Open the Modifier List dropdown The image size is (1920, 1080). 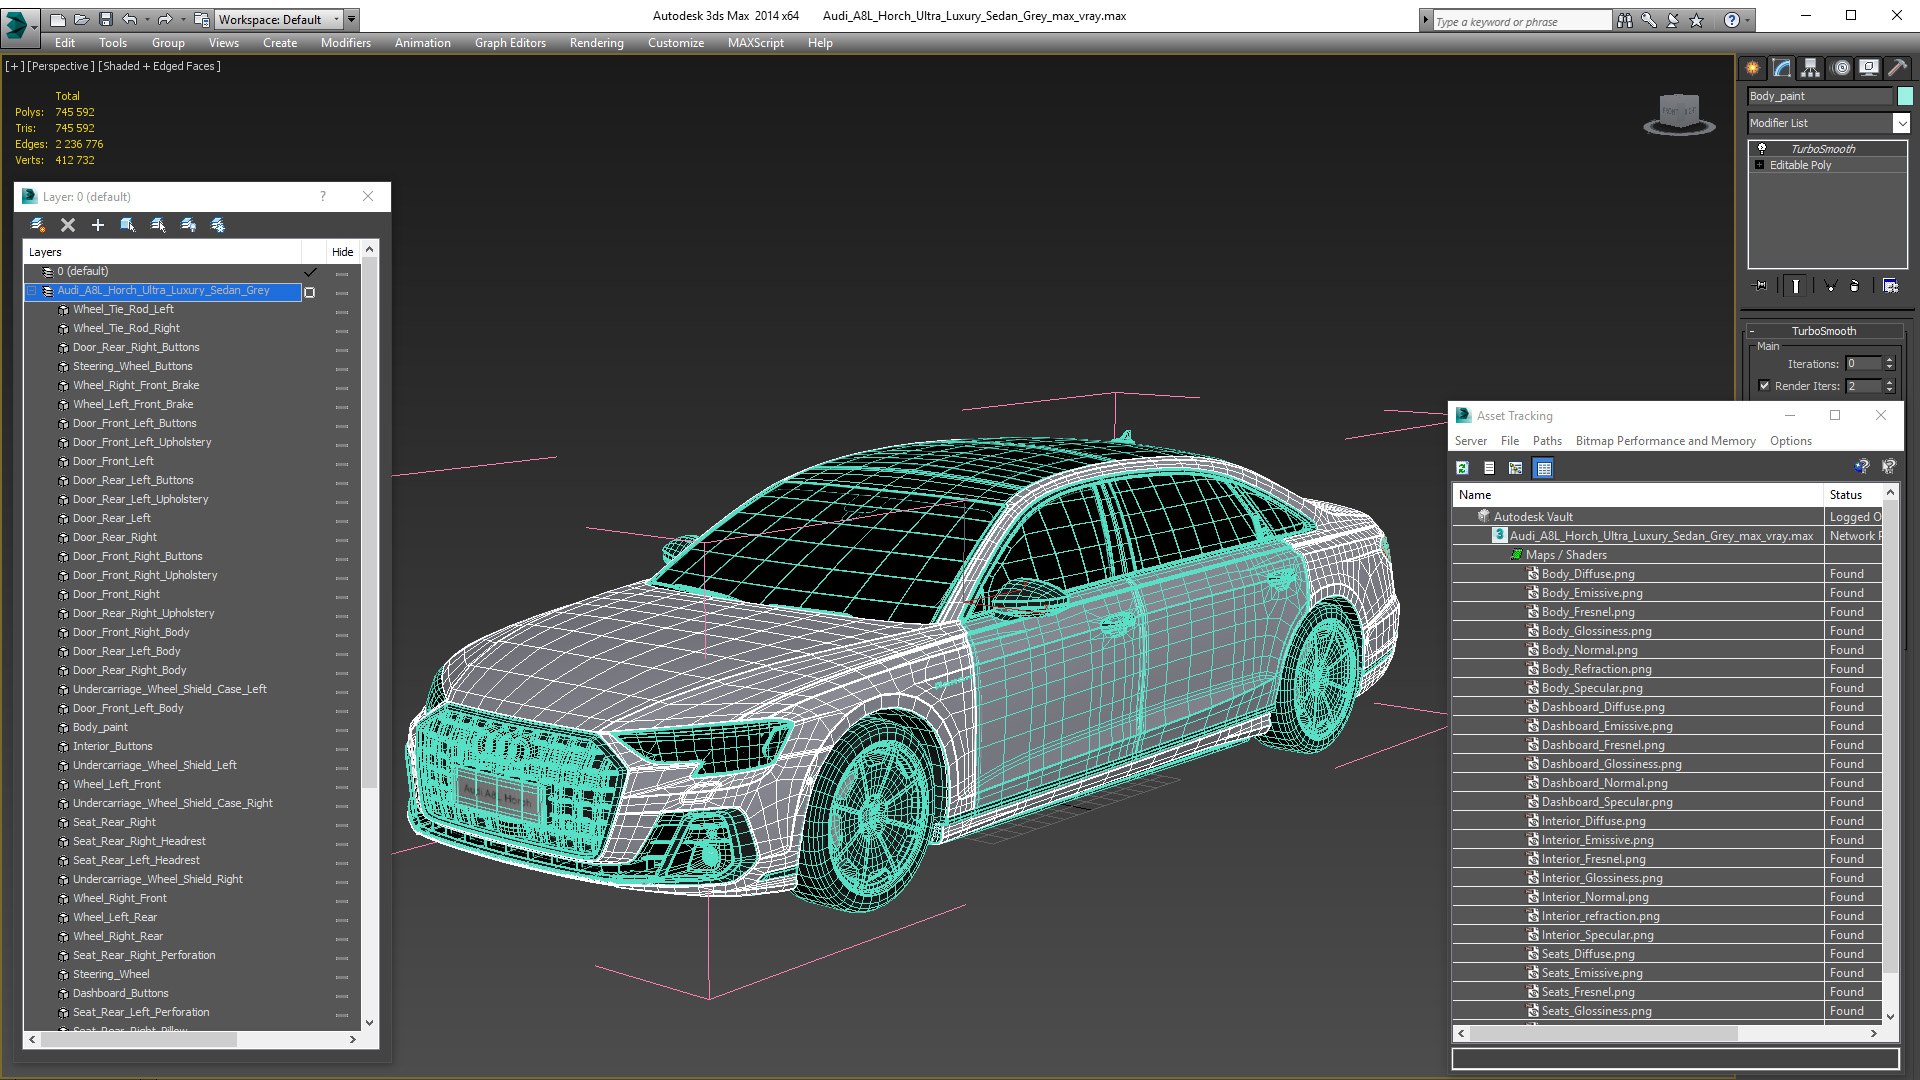(1900, 123)
